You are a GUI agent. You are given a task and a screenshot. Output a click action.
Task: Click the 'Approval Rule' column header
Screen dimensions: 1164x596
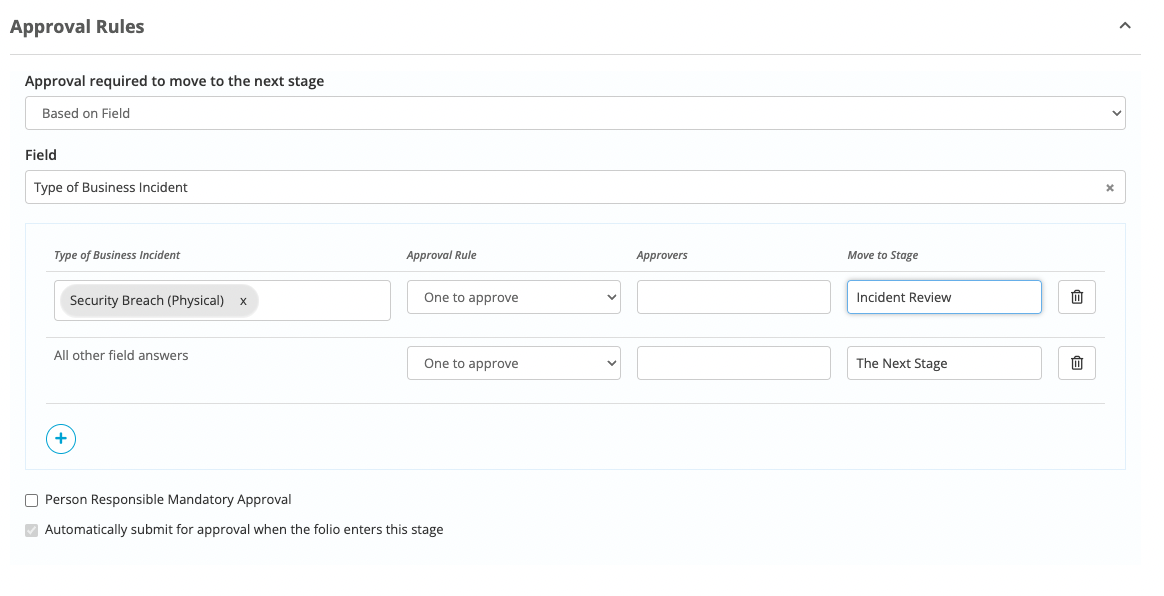(442, 255)
